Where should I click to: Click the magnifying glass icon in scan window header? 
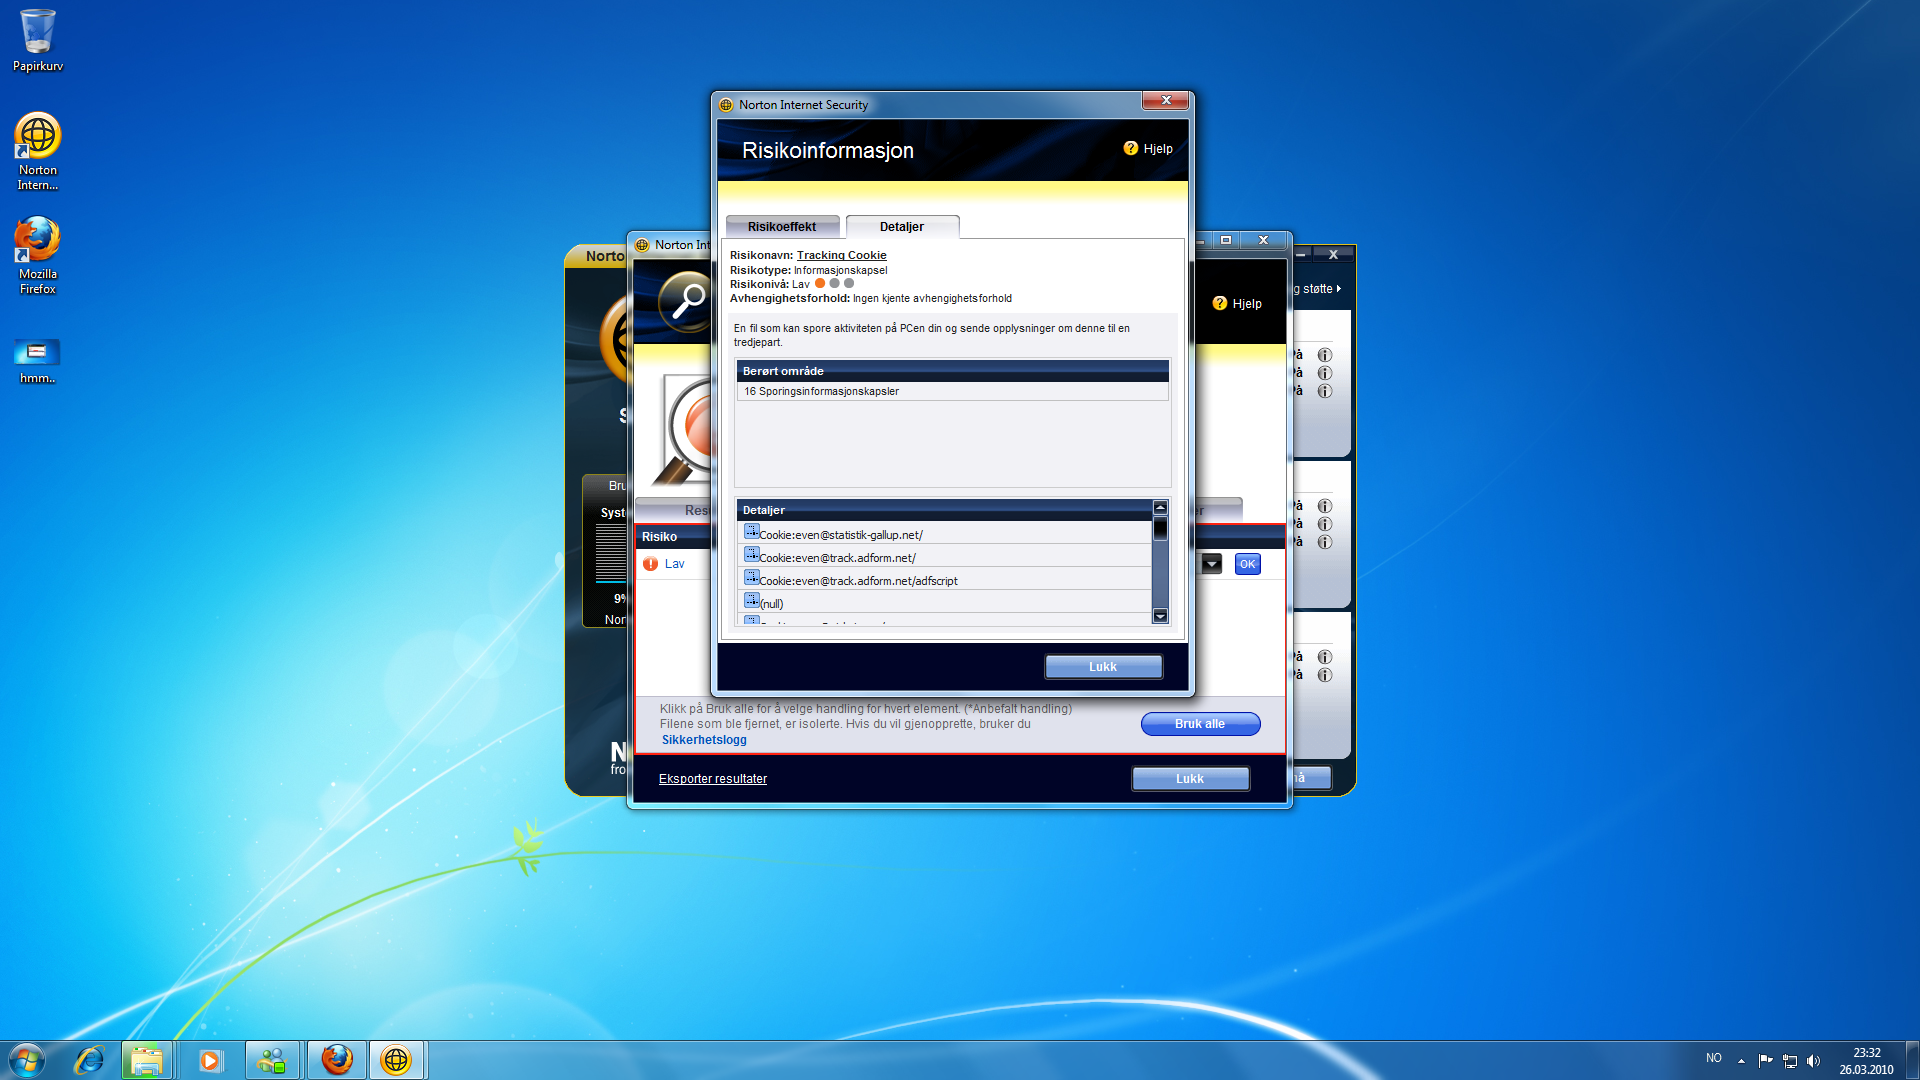coord(686,300)
